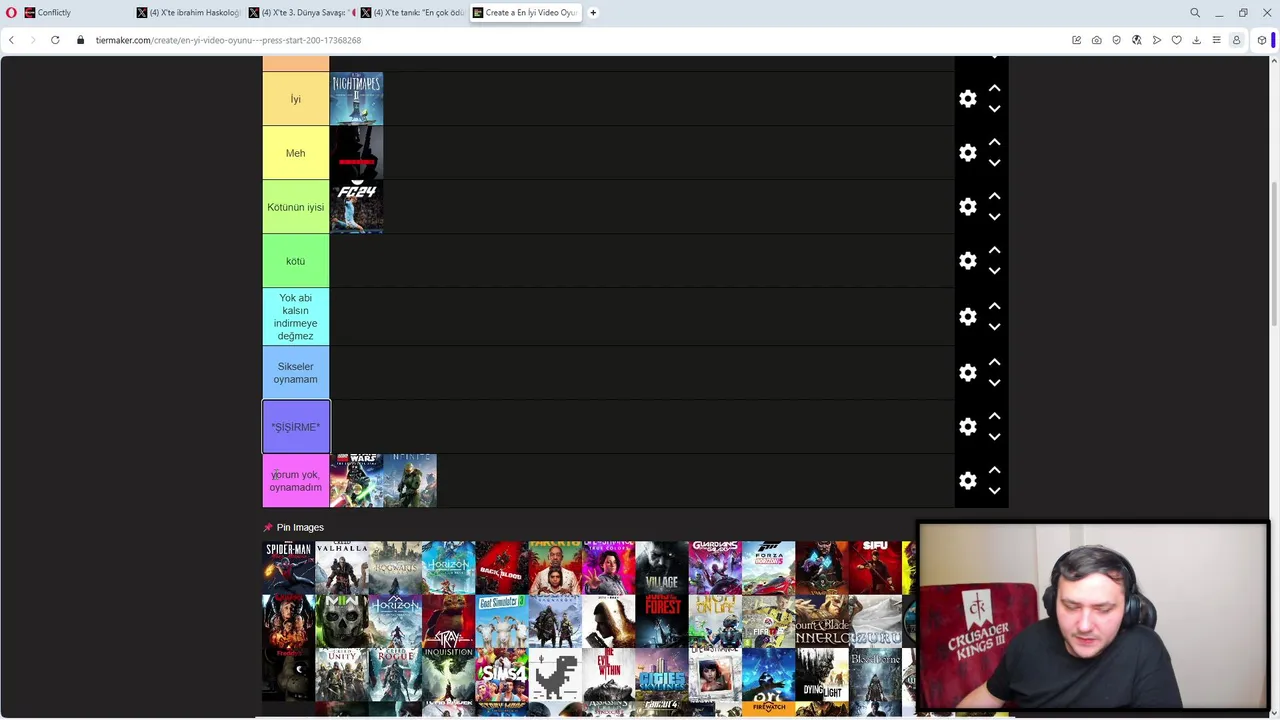Pick Chrome dinosaur game cover
The width and height of the screenshot is (1280, 720).
click(x=555, y=676)
